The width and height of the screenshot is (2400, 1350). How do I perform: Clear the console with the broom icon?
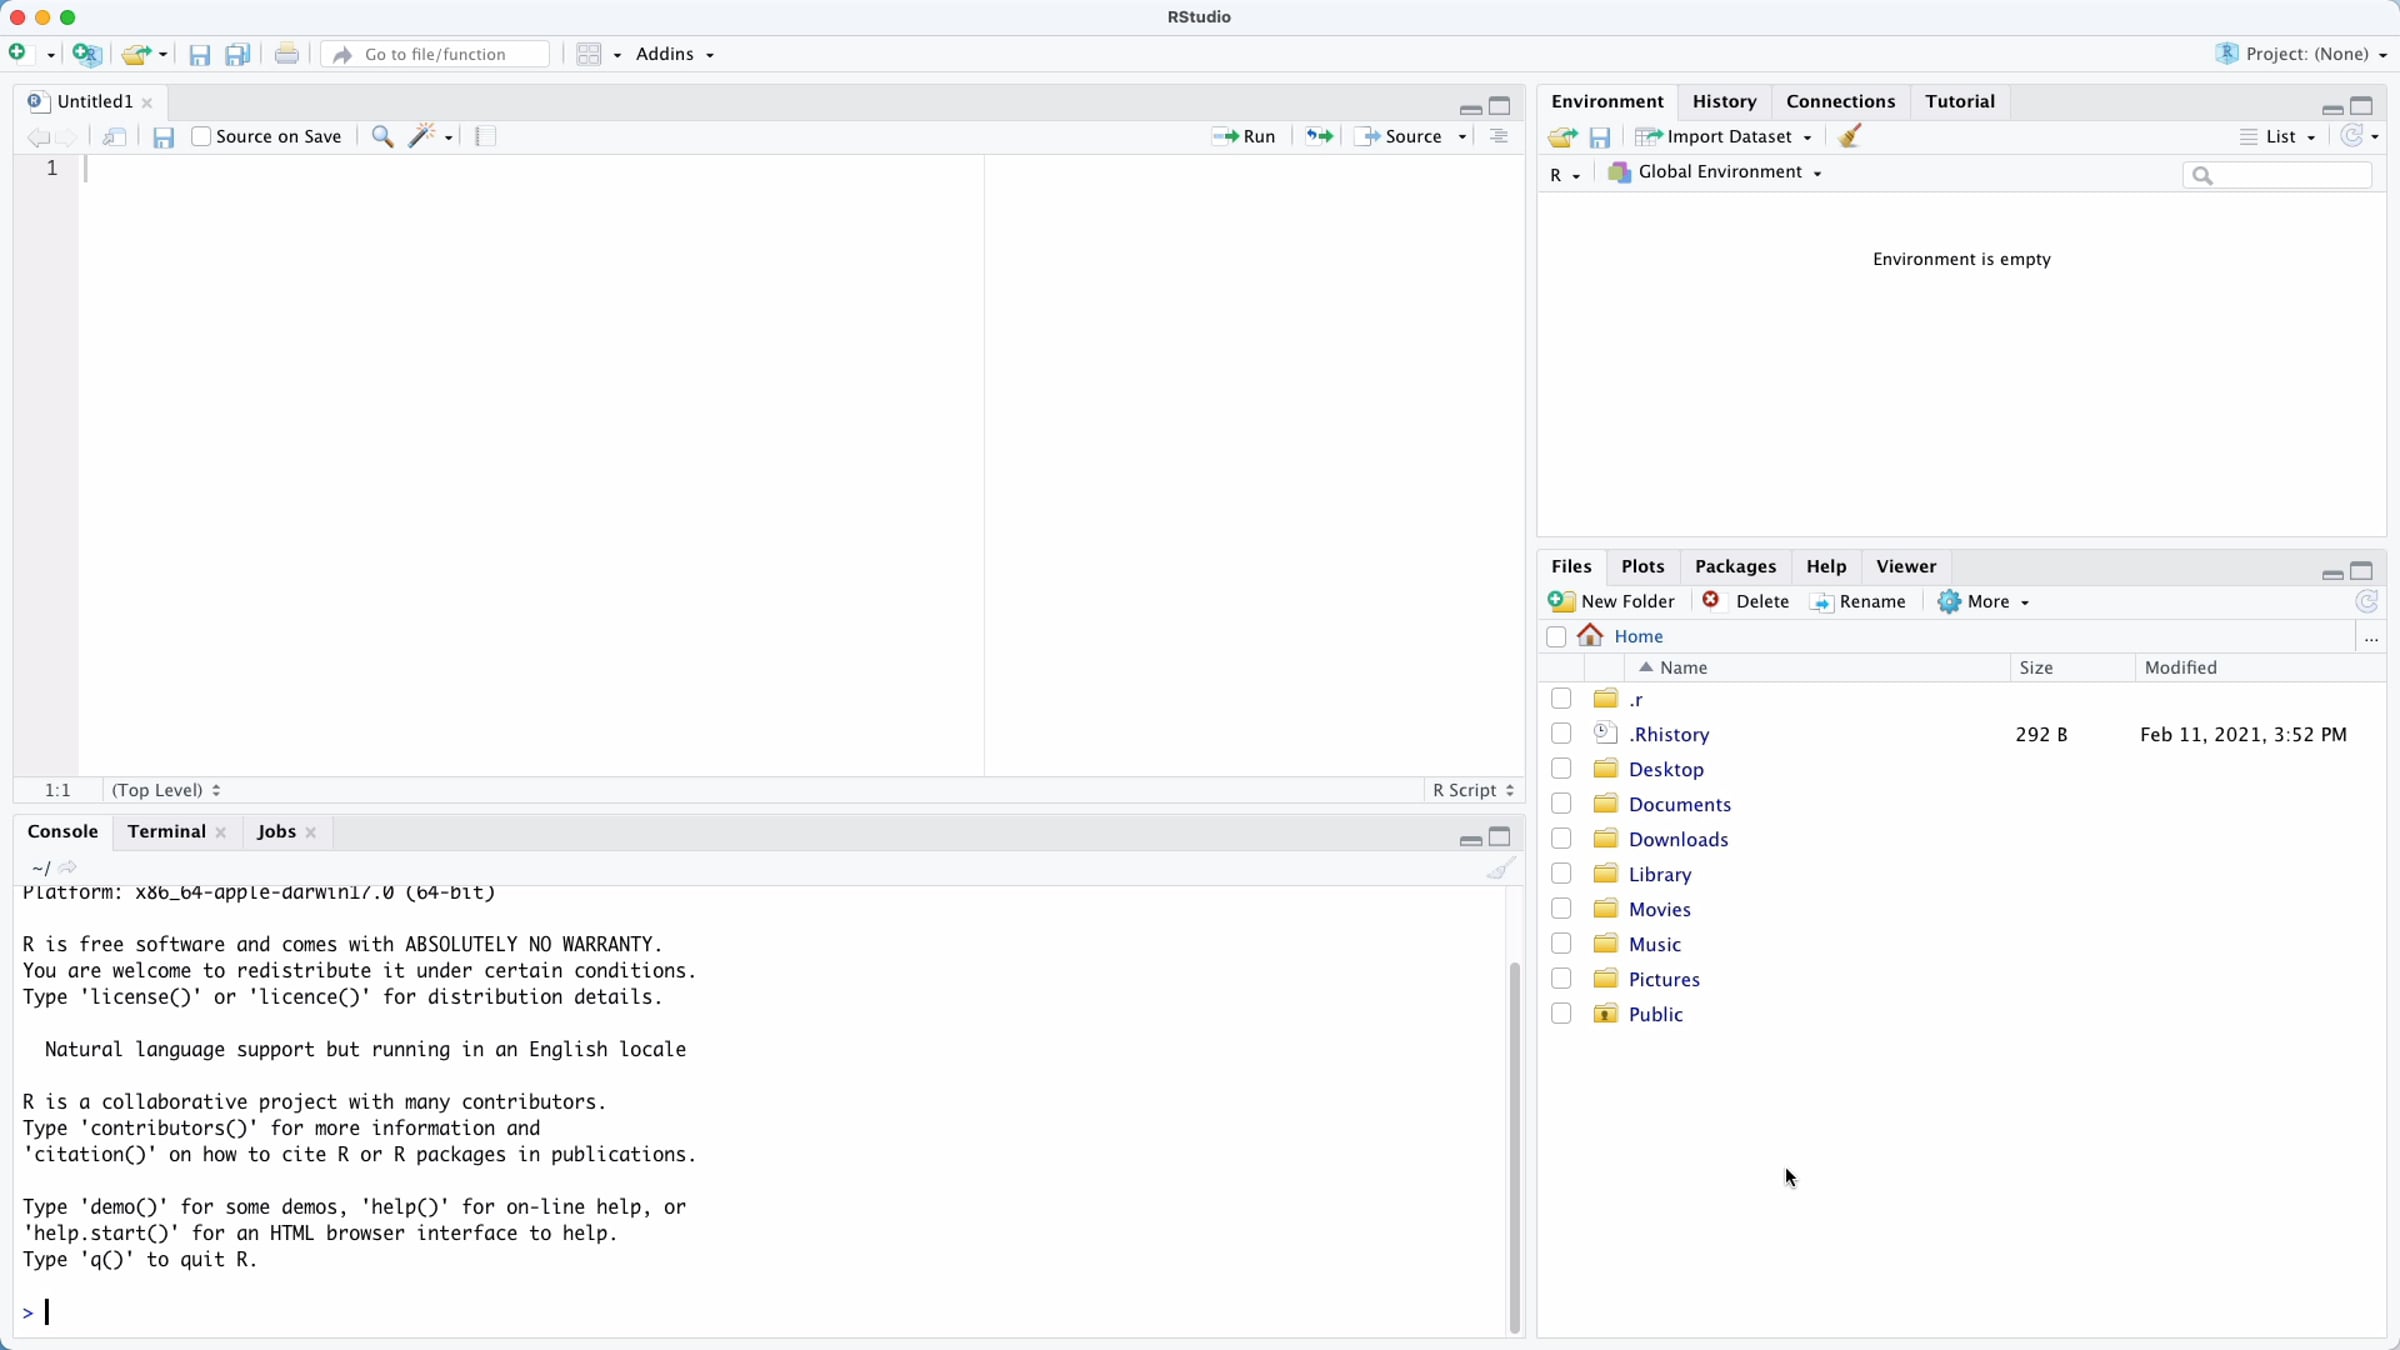click(x=1500, y=867)
